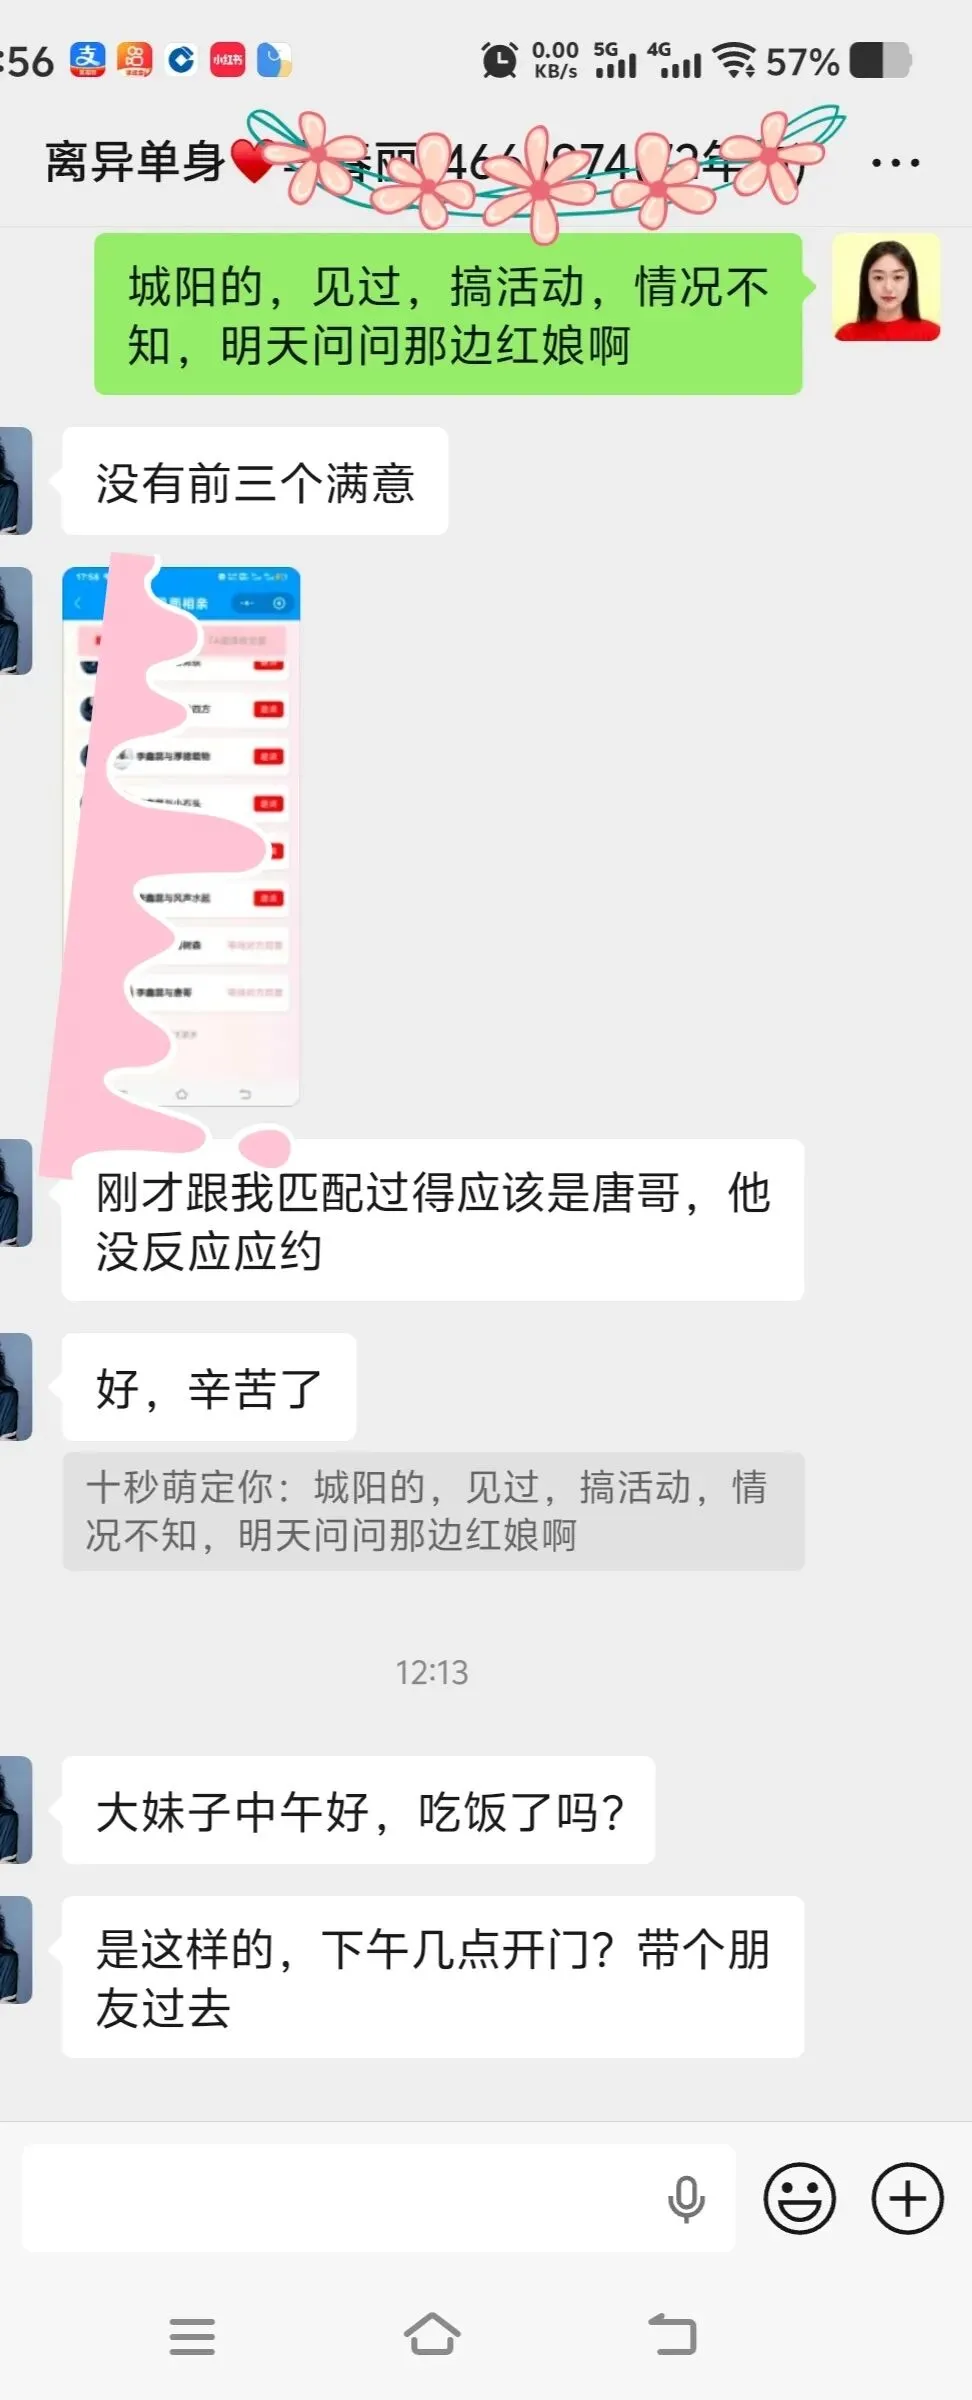Open the shared phone screenshot image
This screenshot has height=2400, width=972.
[x=181, y=836]
